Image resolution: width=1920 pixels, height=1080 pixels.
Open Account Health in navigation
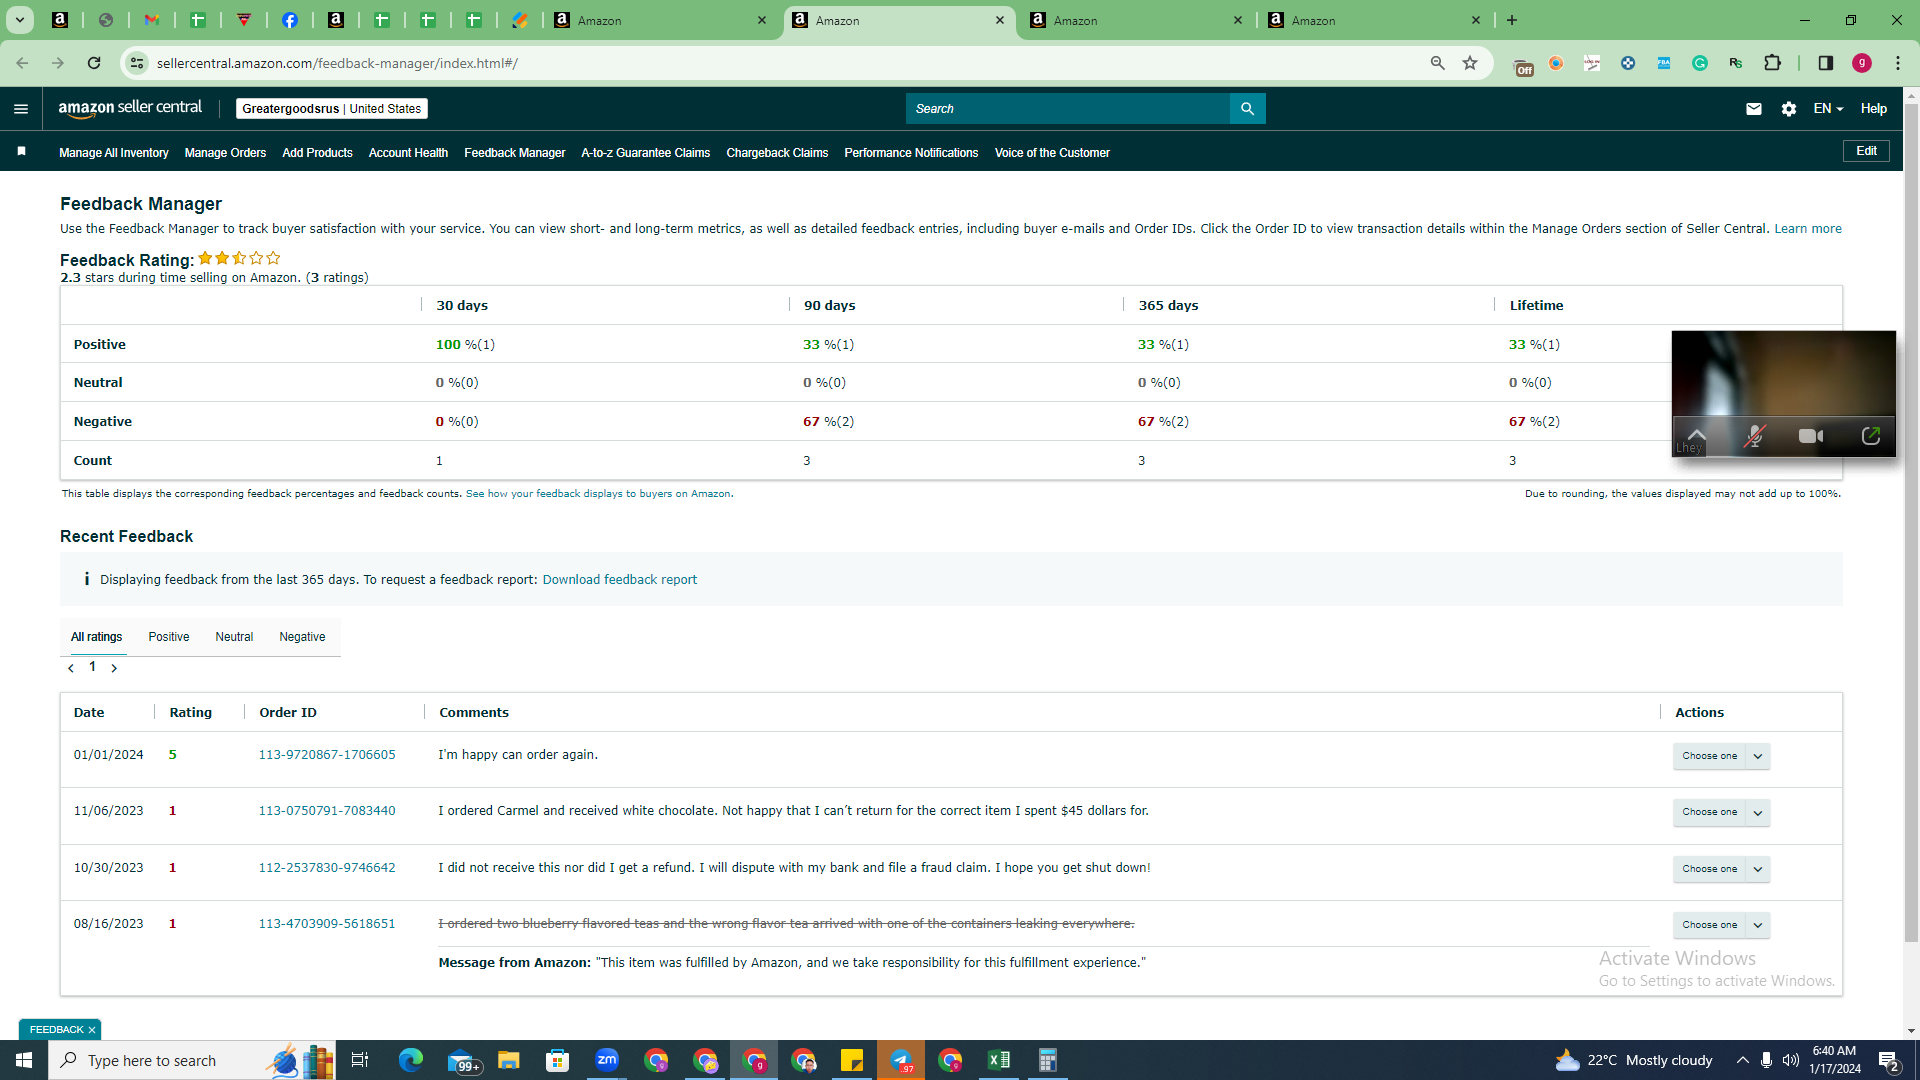click(x=408, y=153)
